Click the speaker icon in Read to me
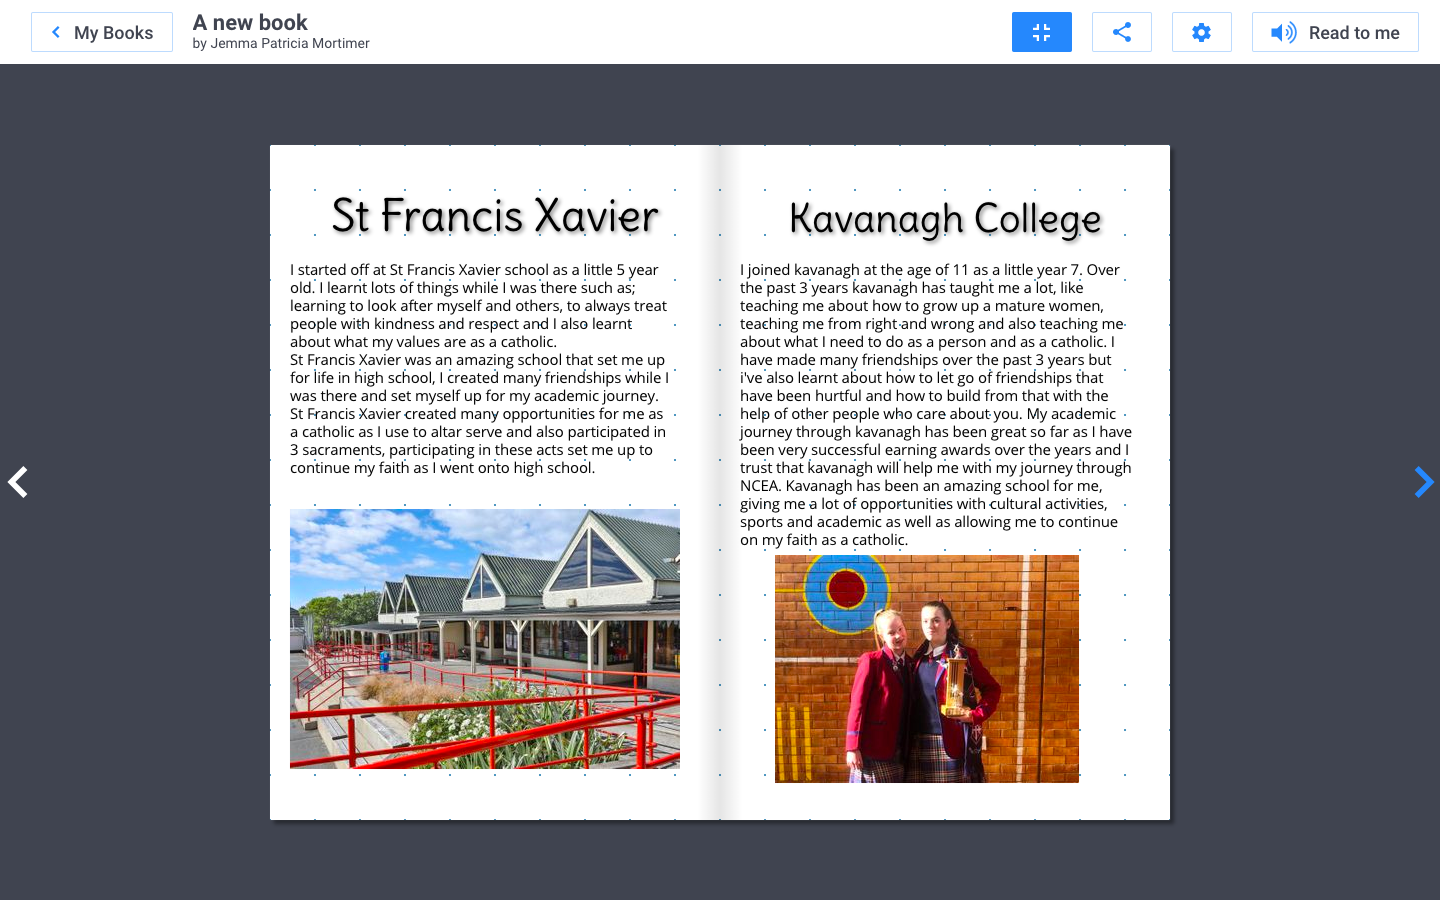 (1282, 33)
